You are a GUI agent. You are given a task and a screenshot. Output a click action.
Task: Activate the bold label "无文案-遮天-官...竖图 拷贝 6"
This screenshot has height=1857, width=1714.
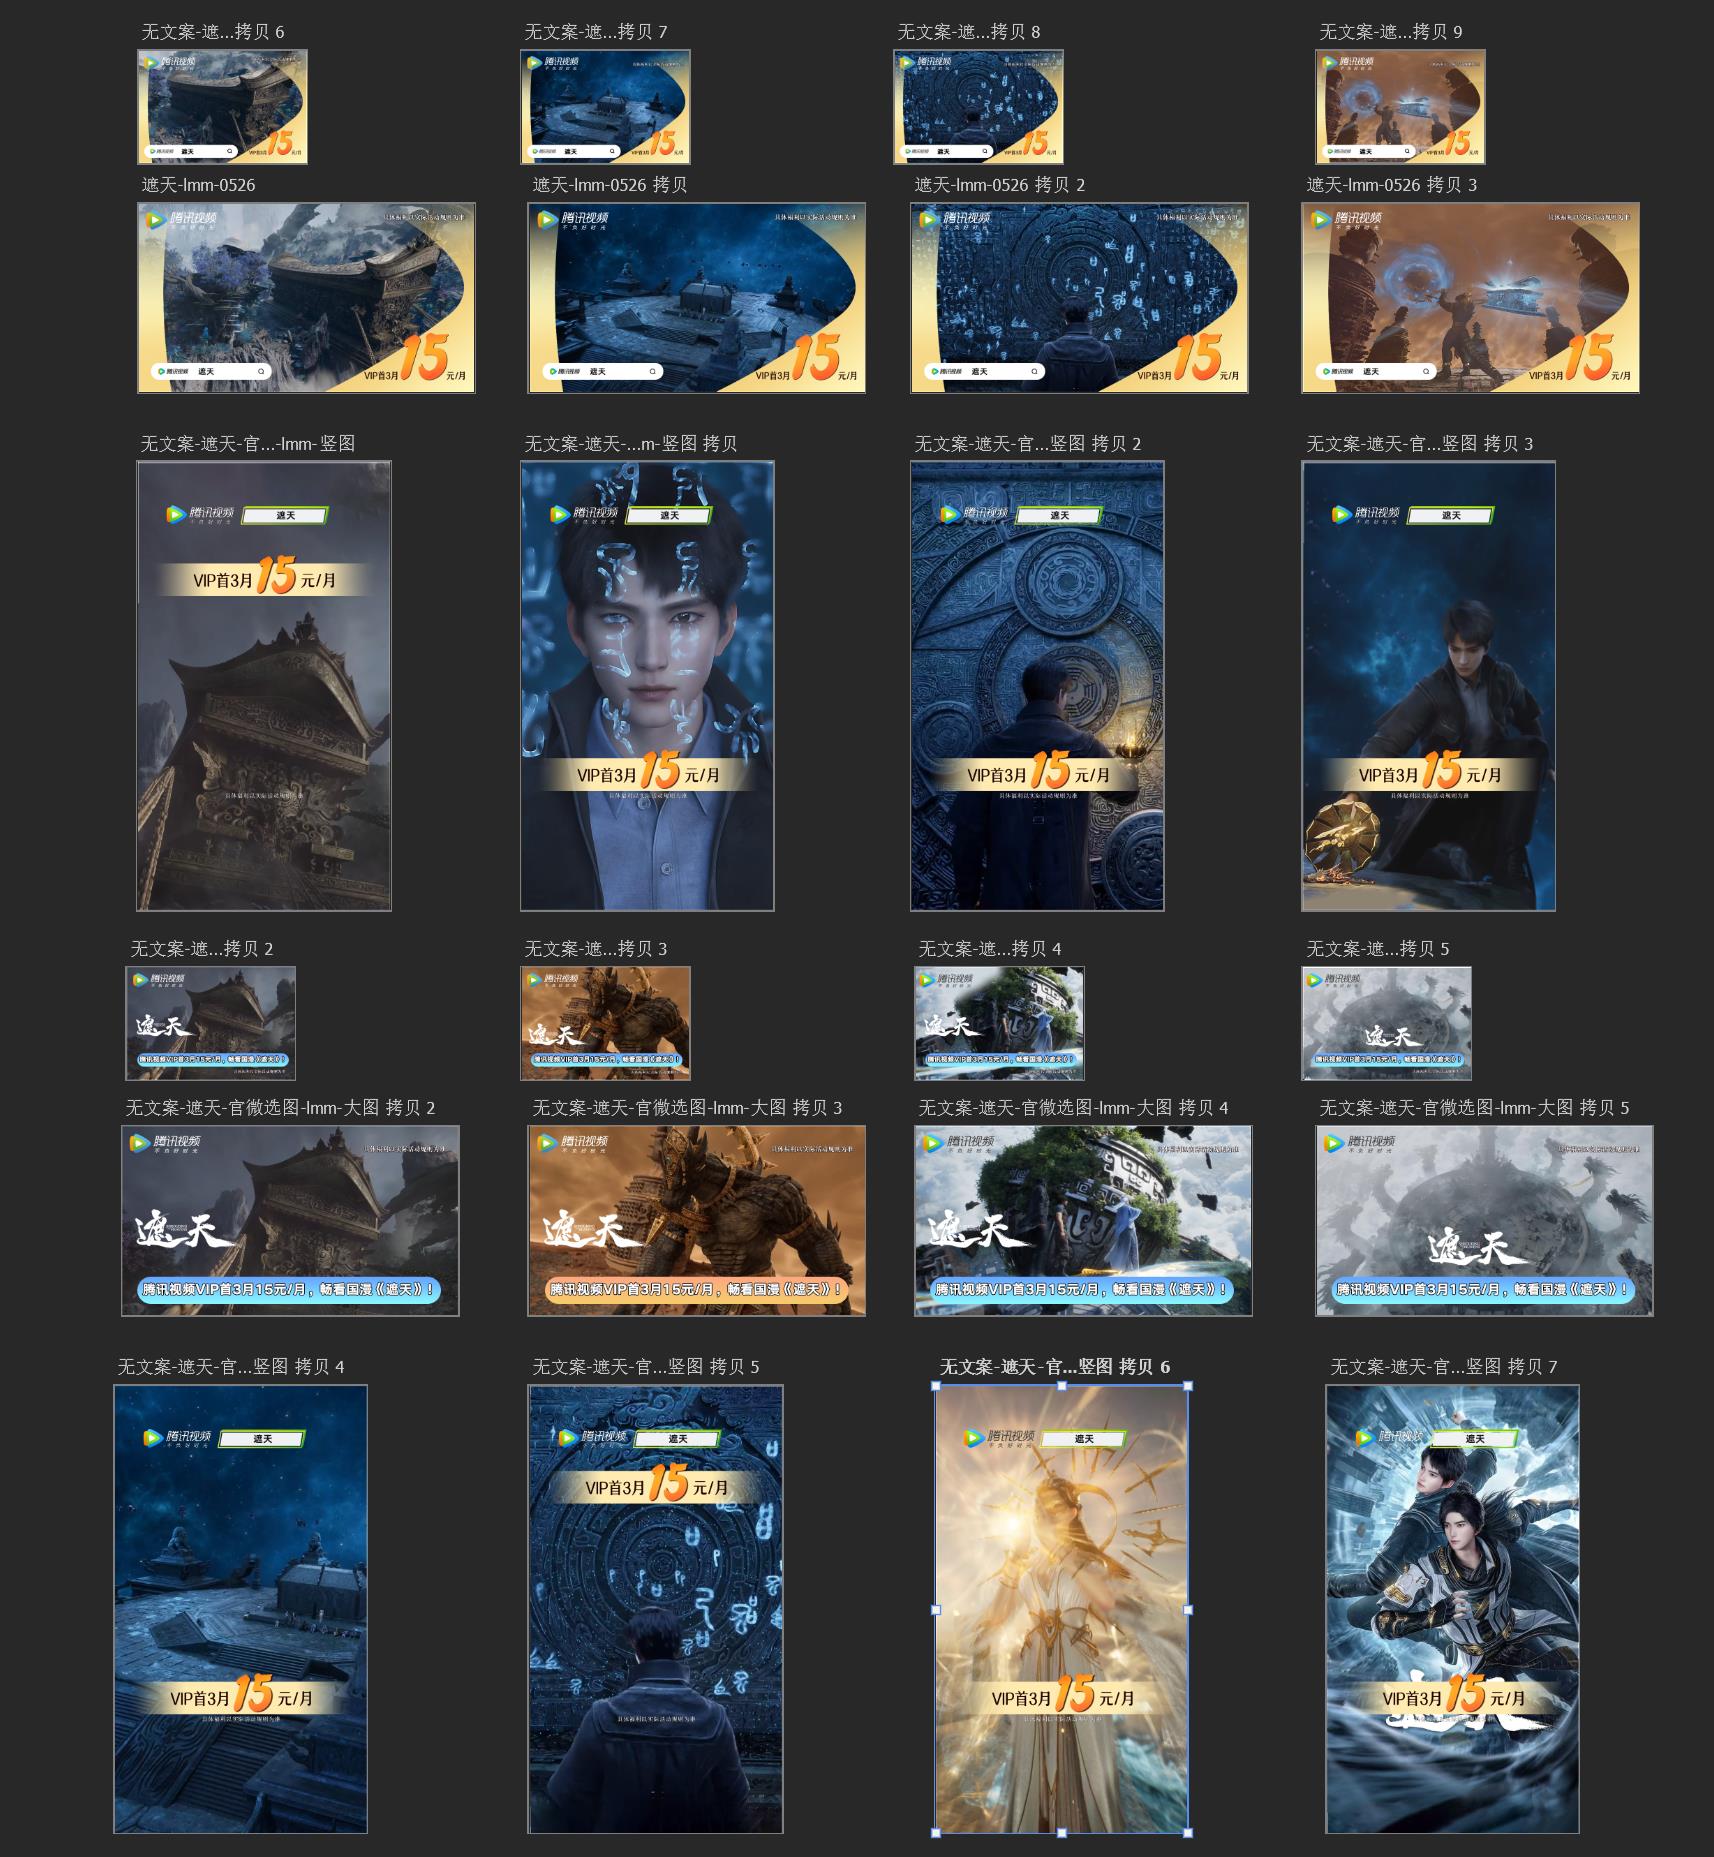(1055, 1367)
